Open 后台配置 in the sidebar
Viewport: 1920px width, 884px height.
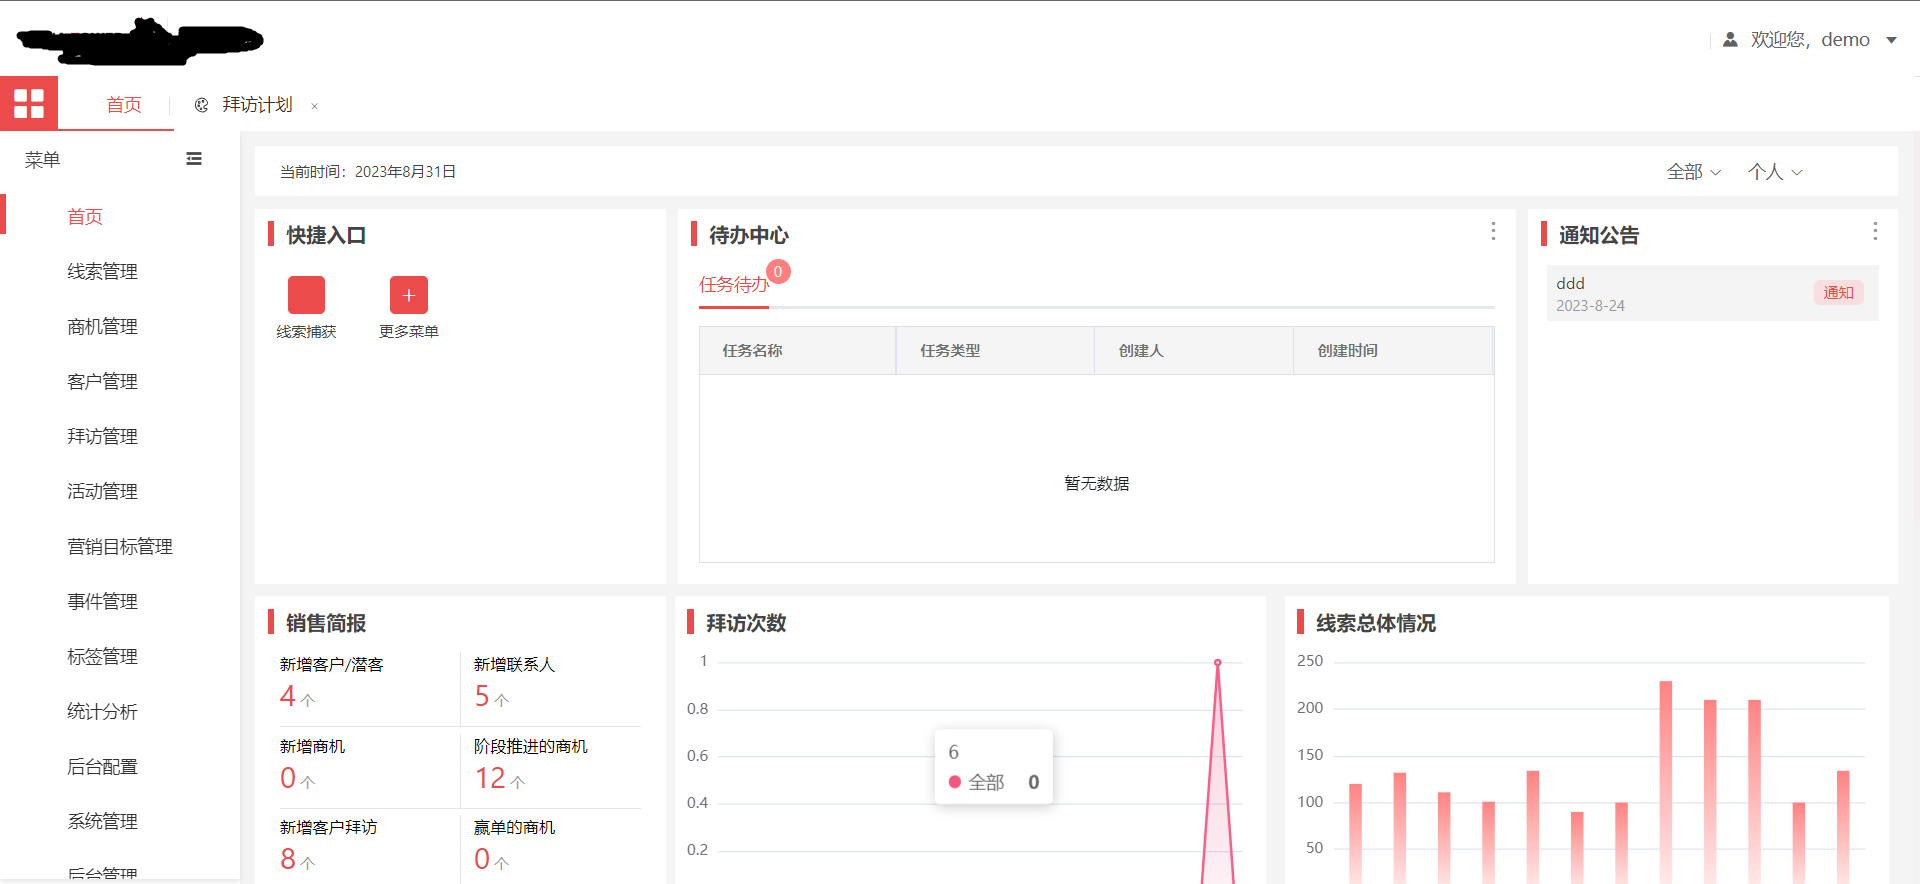click(x=102, y=767)
